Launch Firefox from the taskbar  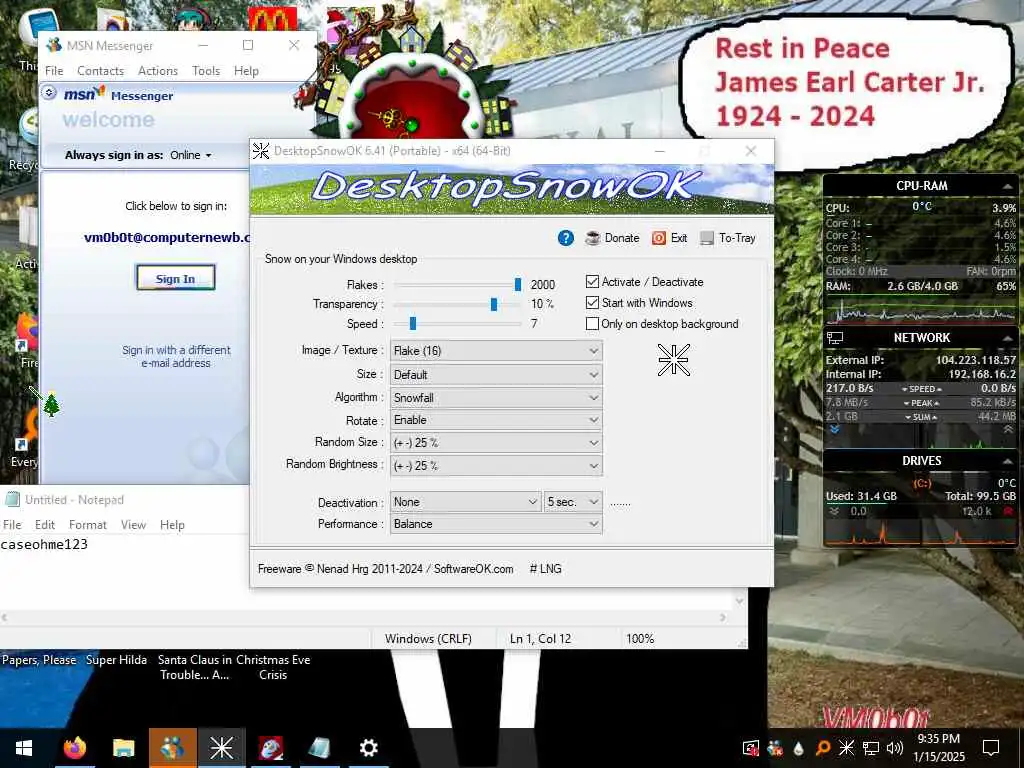74,748
